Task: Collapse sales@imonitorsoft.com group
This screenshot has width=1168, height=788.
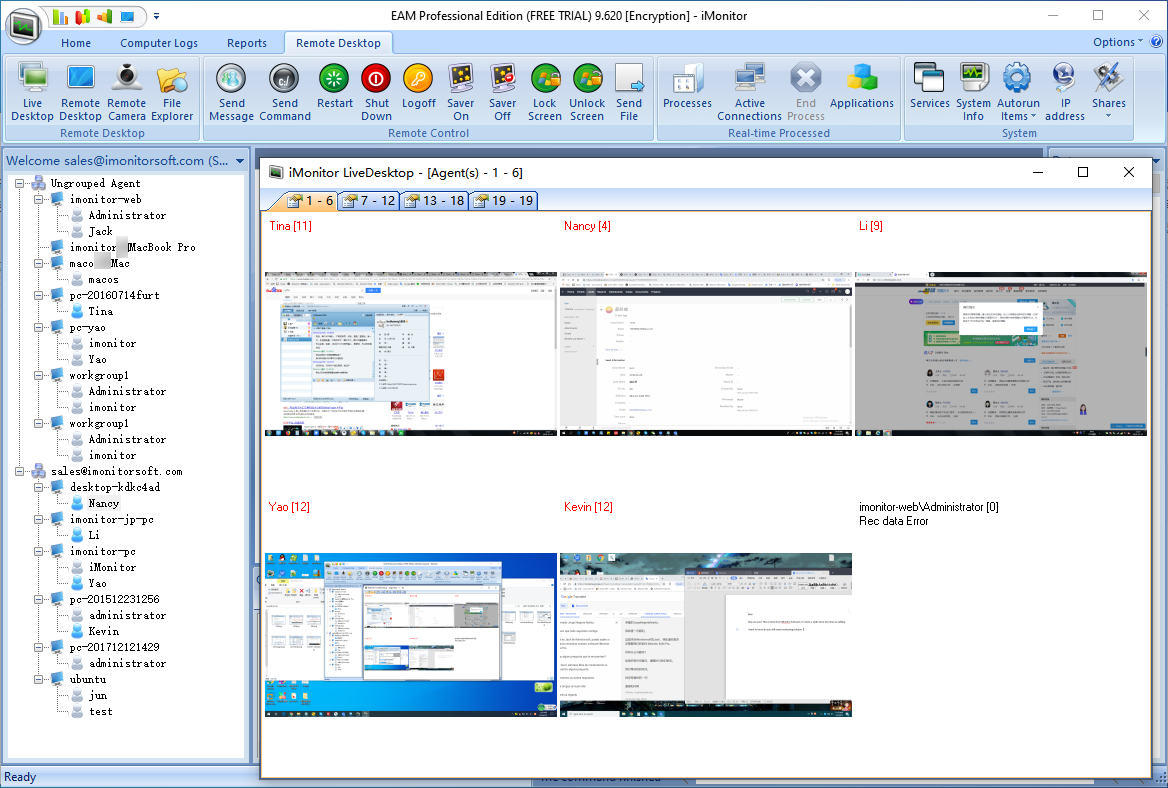Action: 20,471
